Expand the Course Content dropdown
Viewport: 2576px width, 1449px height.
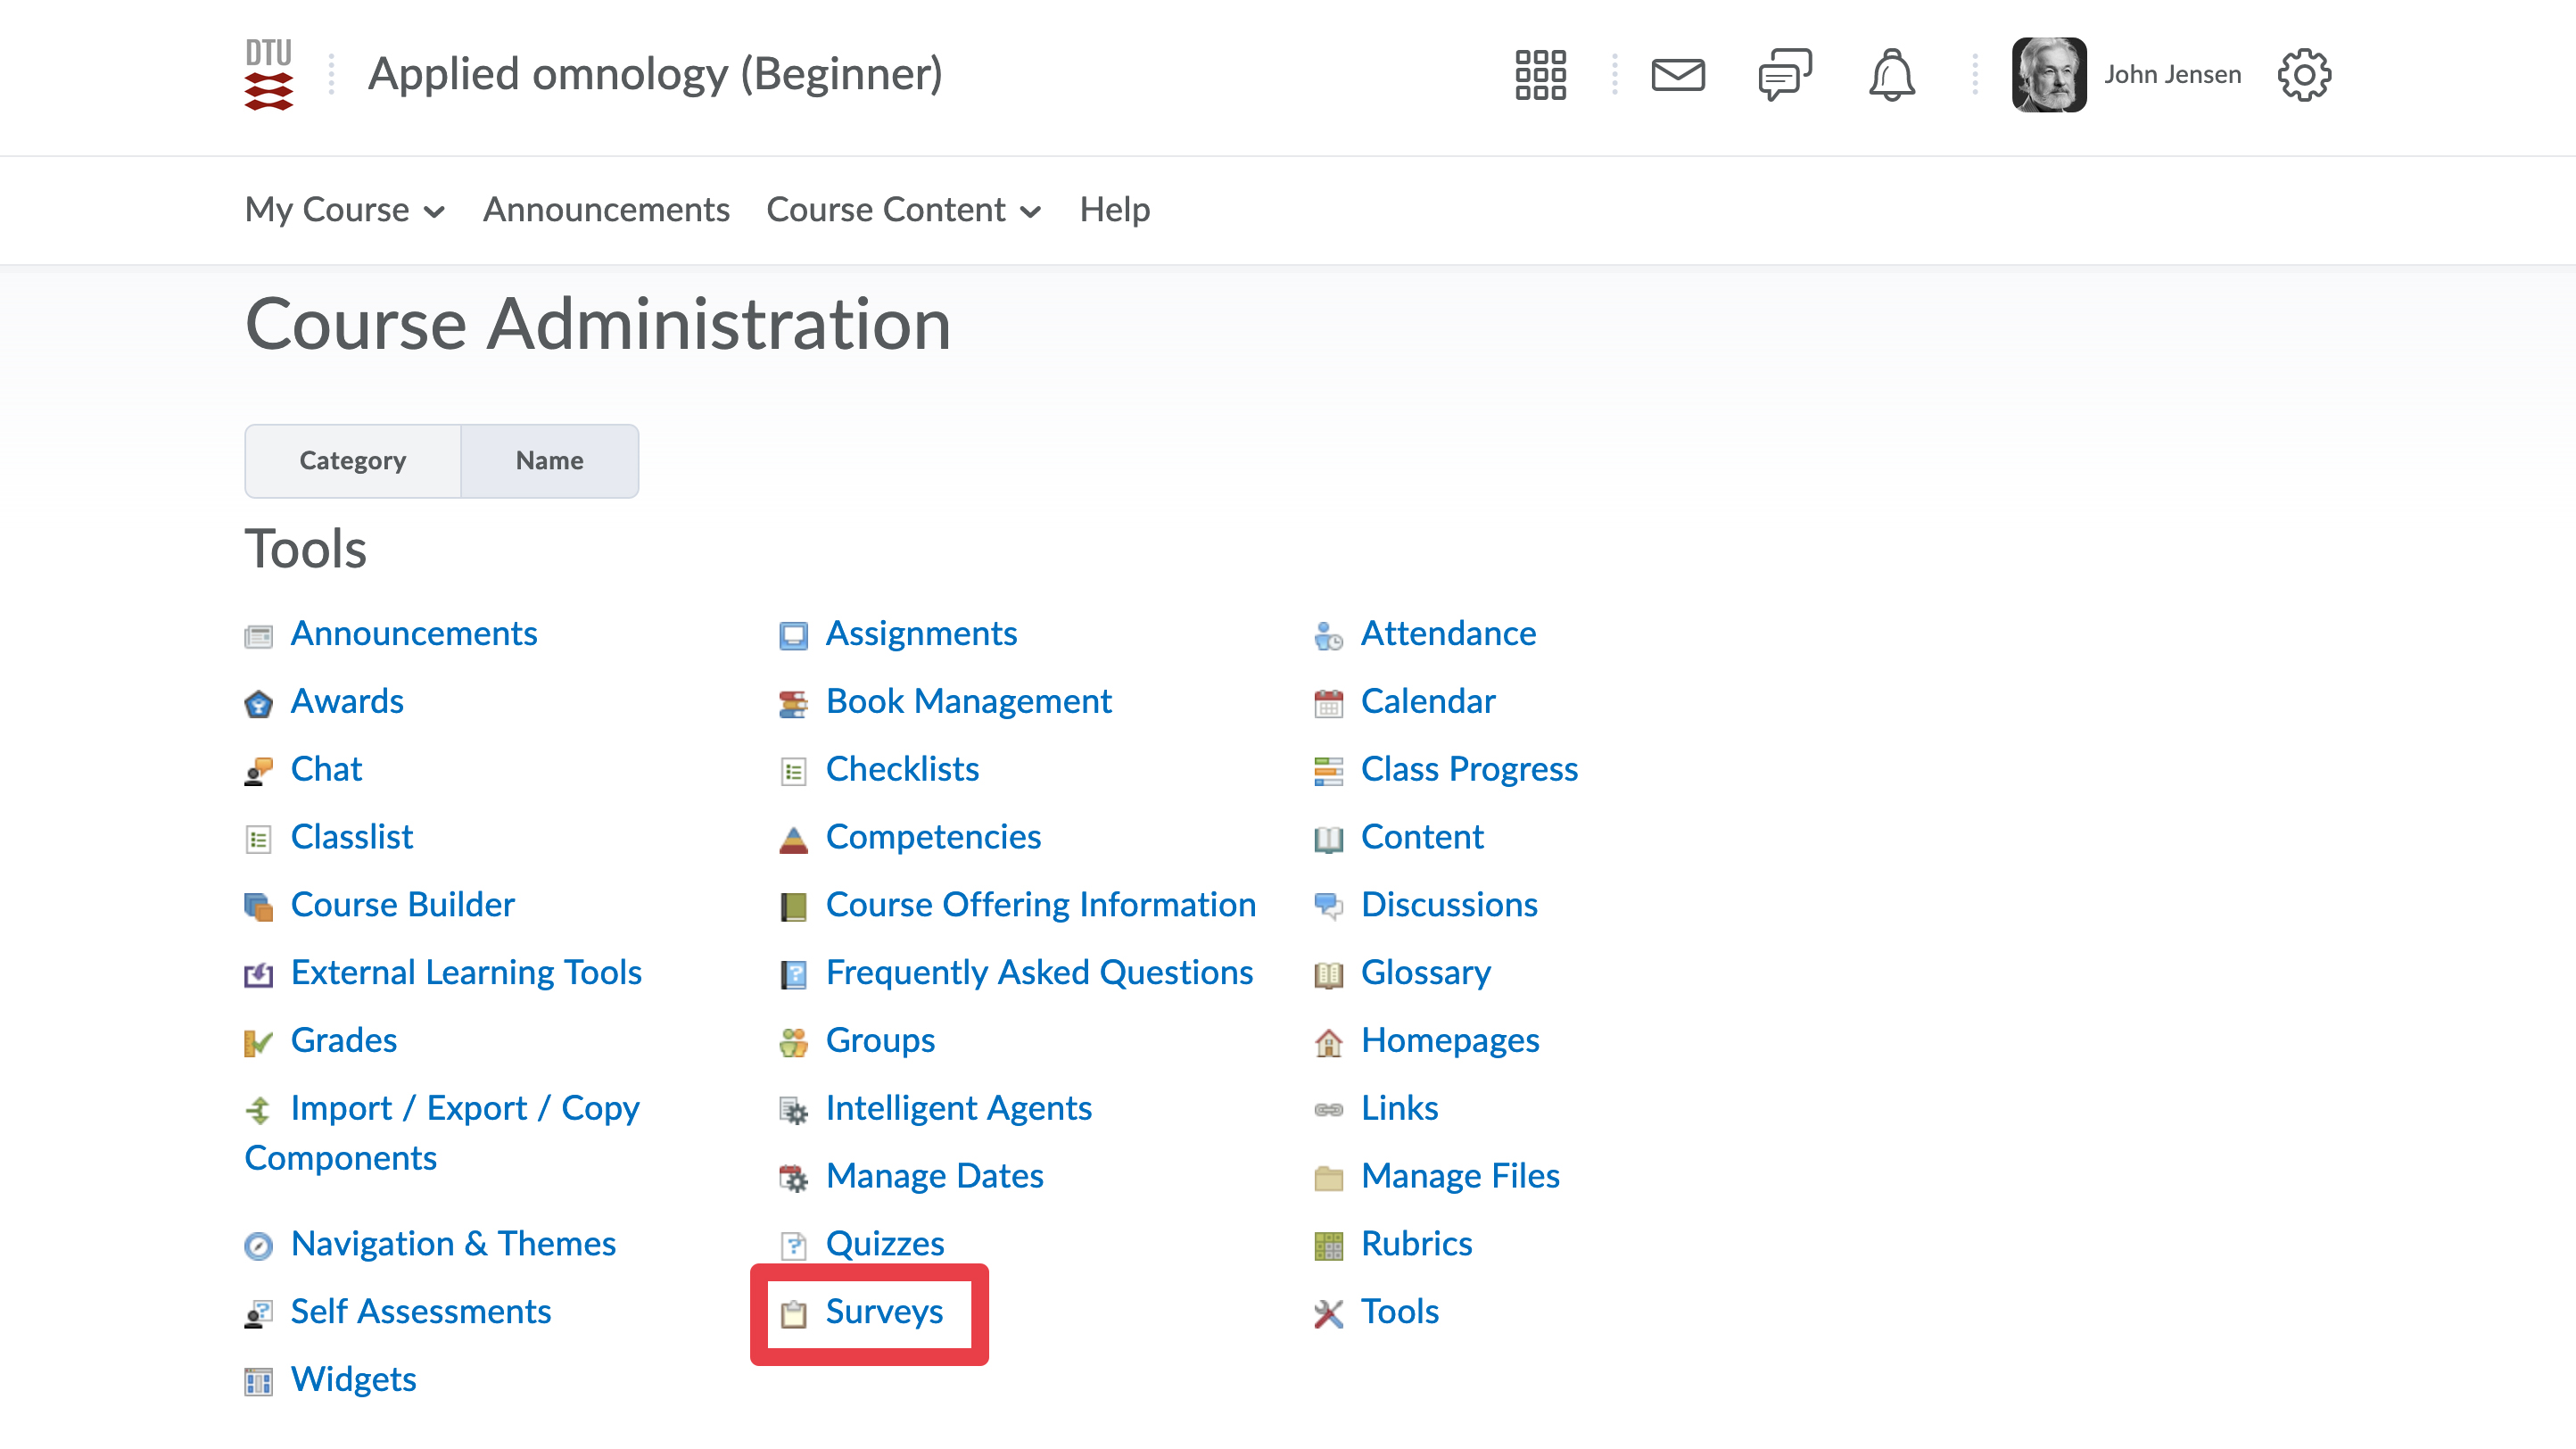(903, 210)
